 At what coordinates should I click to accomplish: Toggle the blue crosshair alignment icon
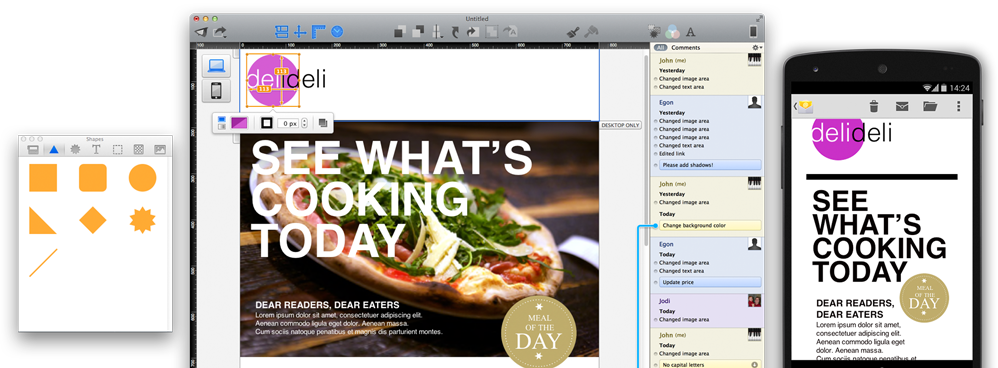click(300, 31)
